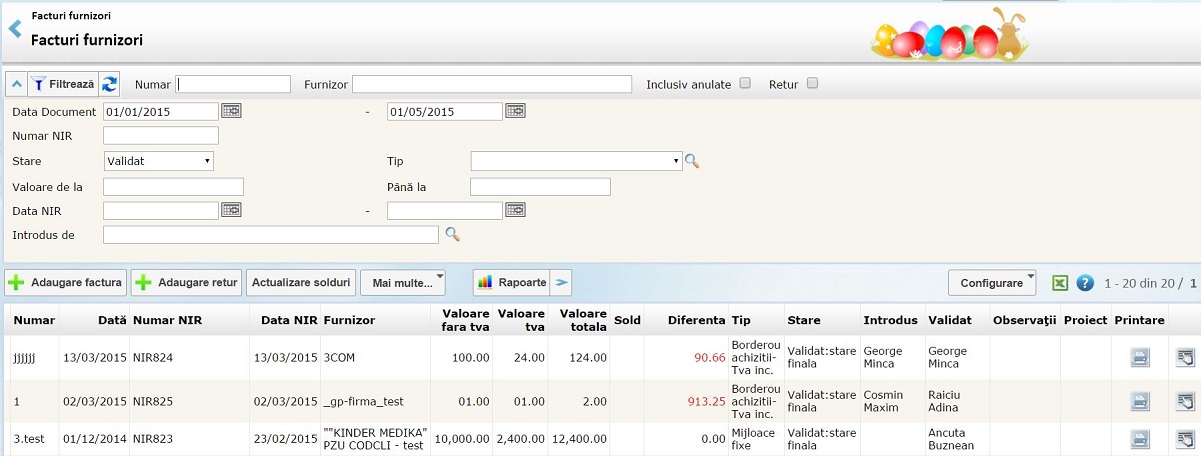Click the back arrow beside Facturi furnizori

(x=14, y=29)
